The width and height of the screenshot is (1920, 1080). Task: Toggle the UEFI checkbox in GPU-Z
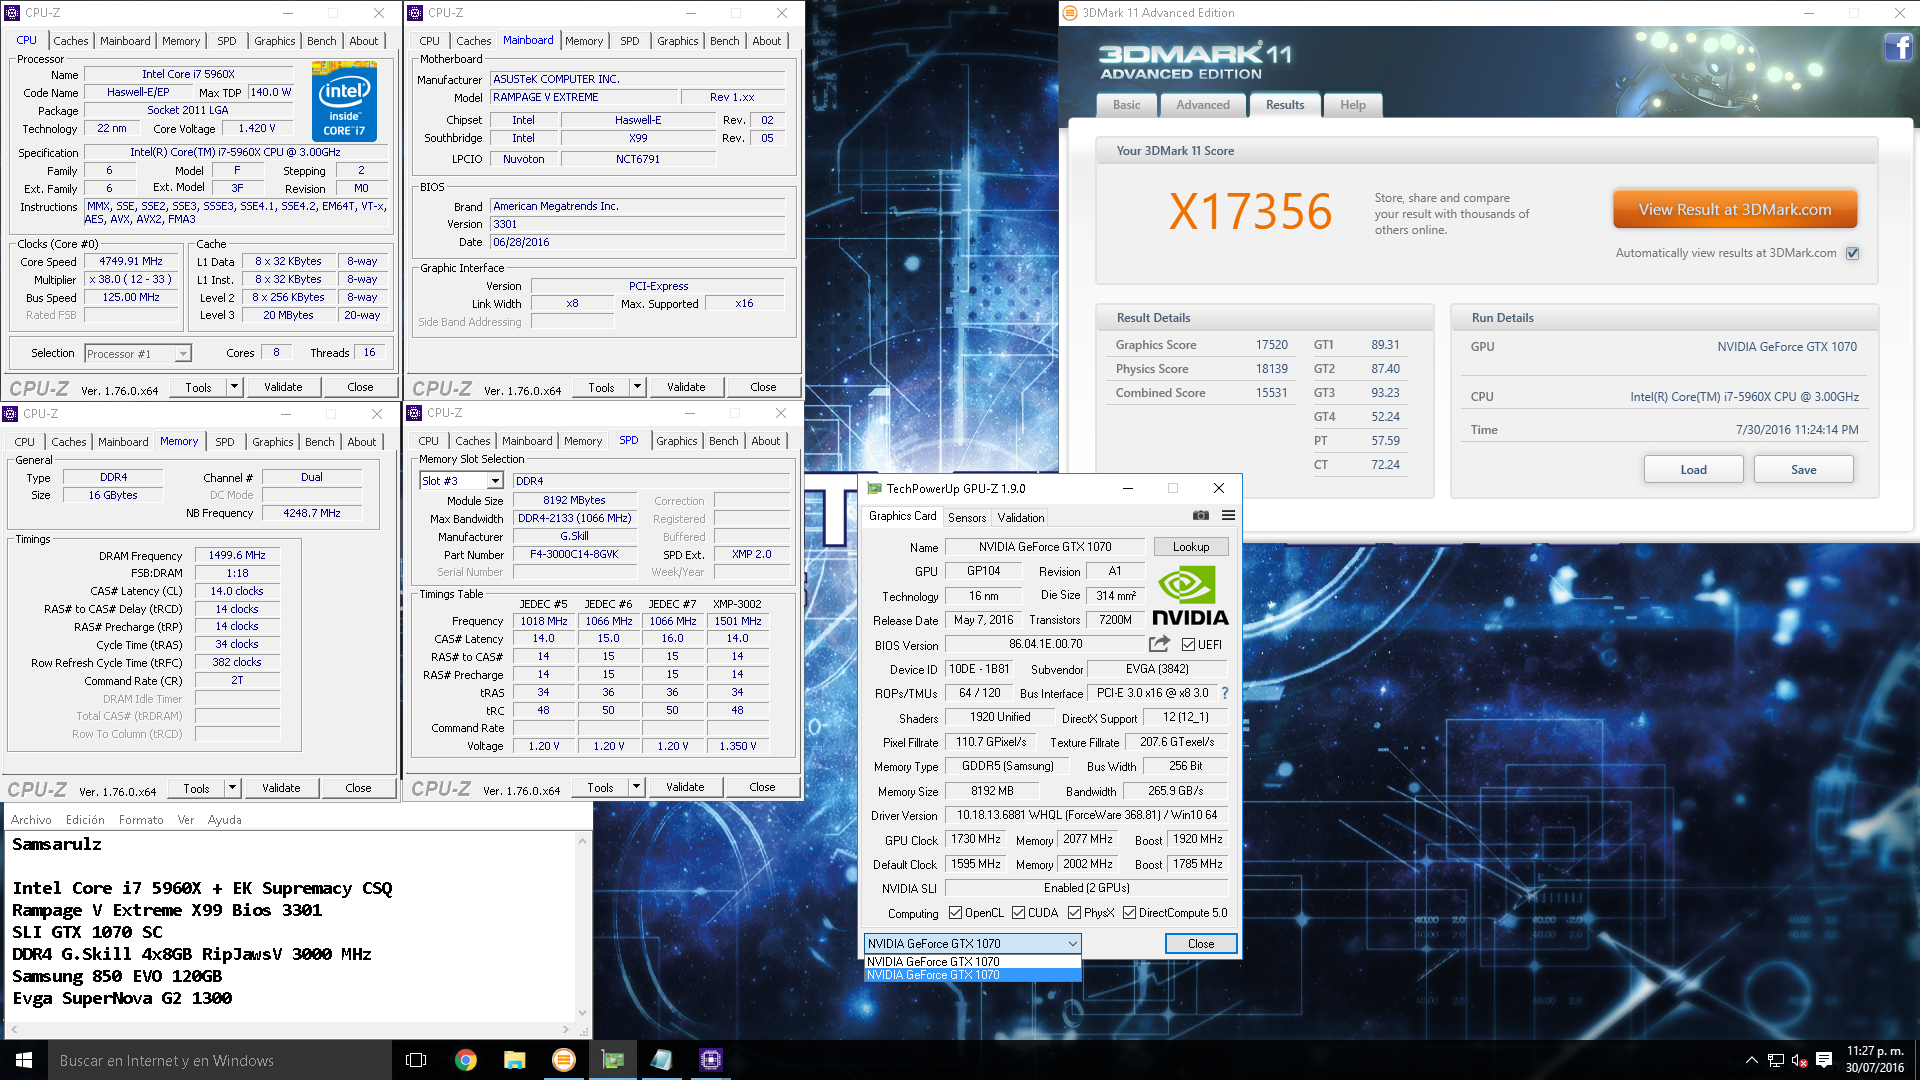coord(1188,645)
